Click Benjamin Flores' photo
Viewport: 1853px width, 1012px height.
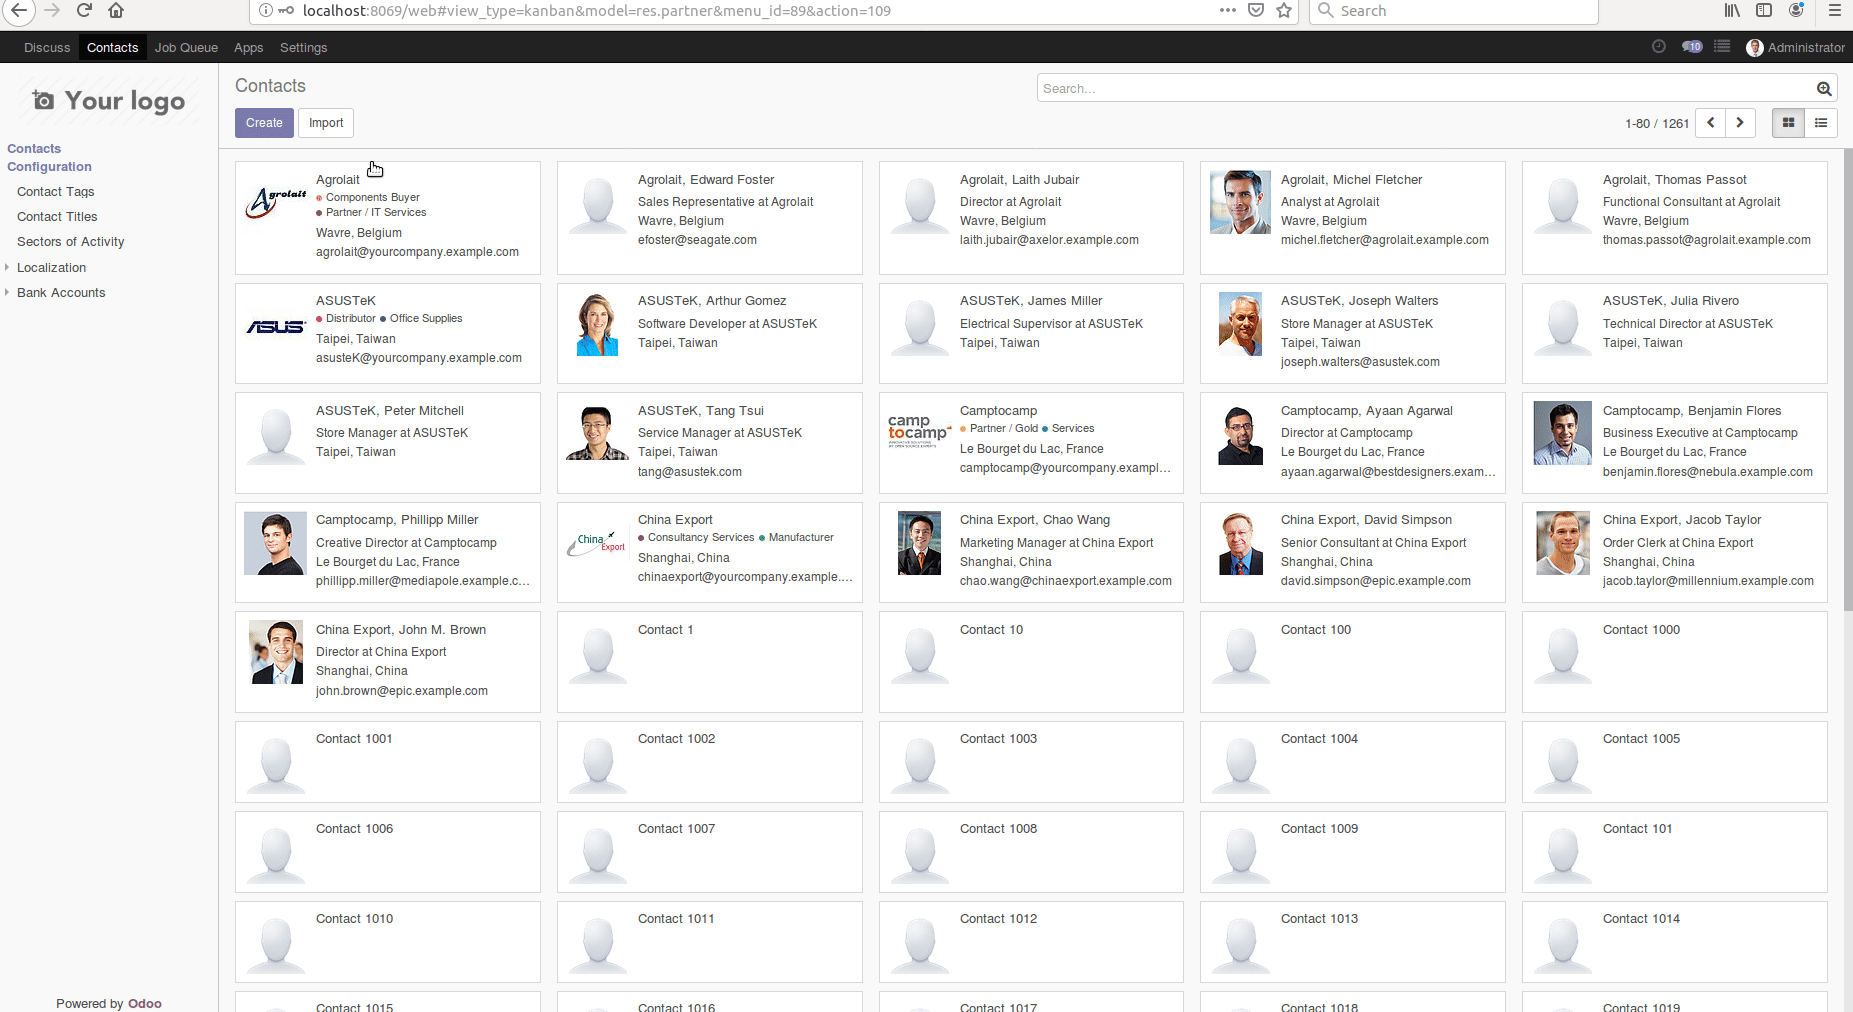(1562, 433)
